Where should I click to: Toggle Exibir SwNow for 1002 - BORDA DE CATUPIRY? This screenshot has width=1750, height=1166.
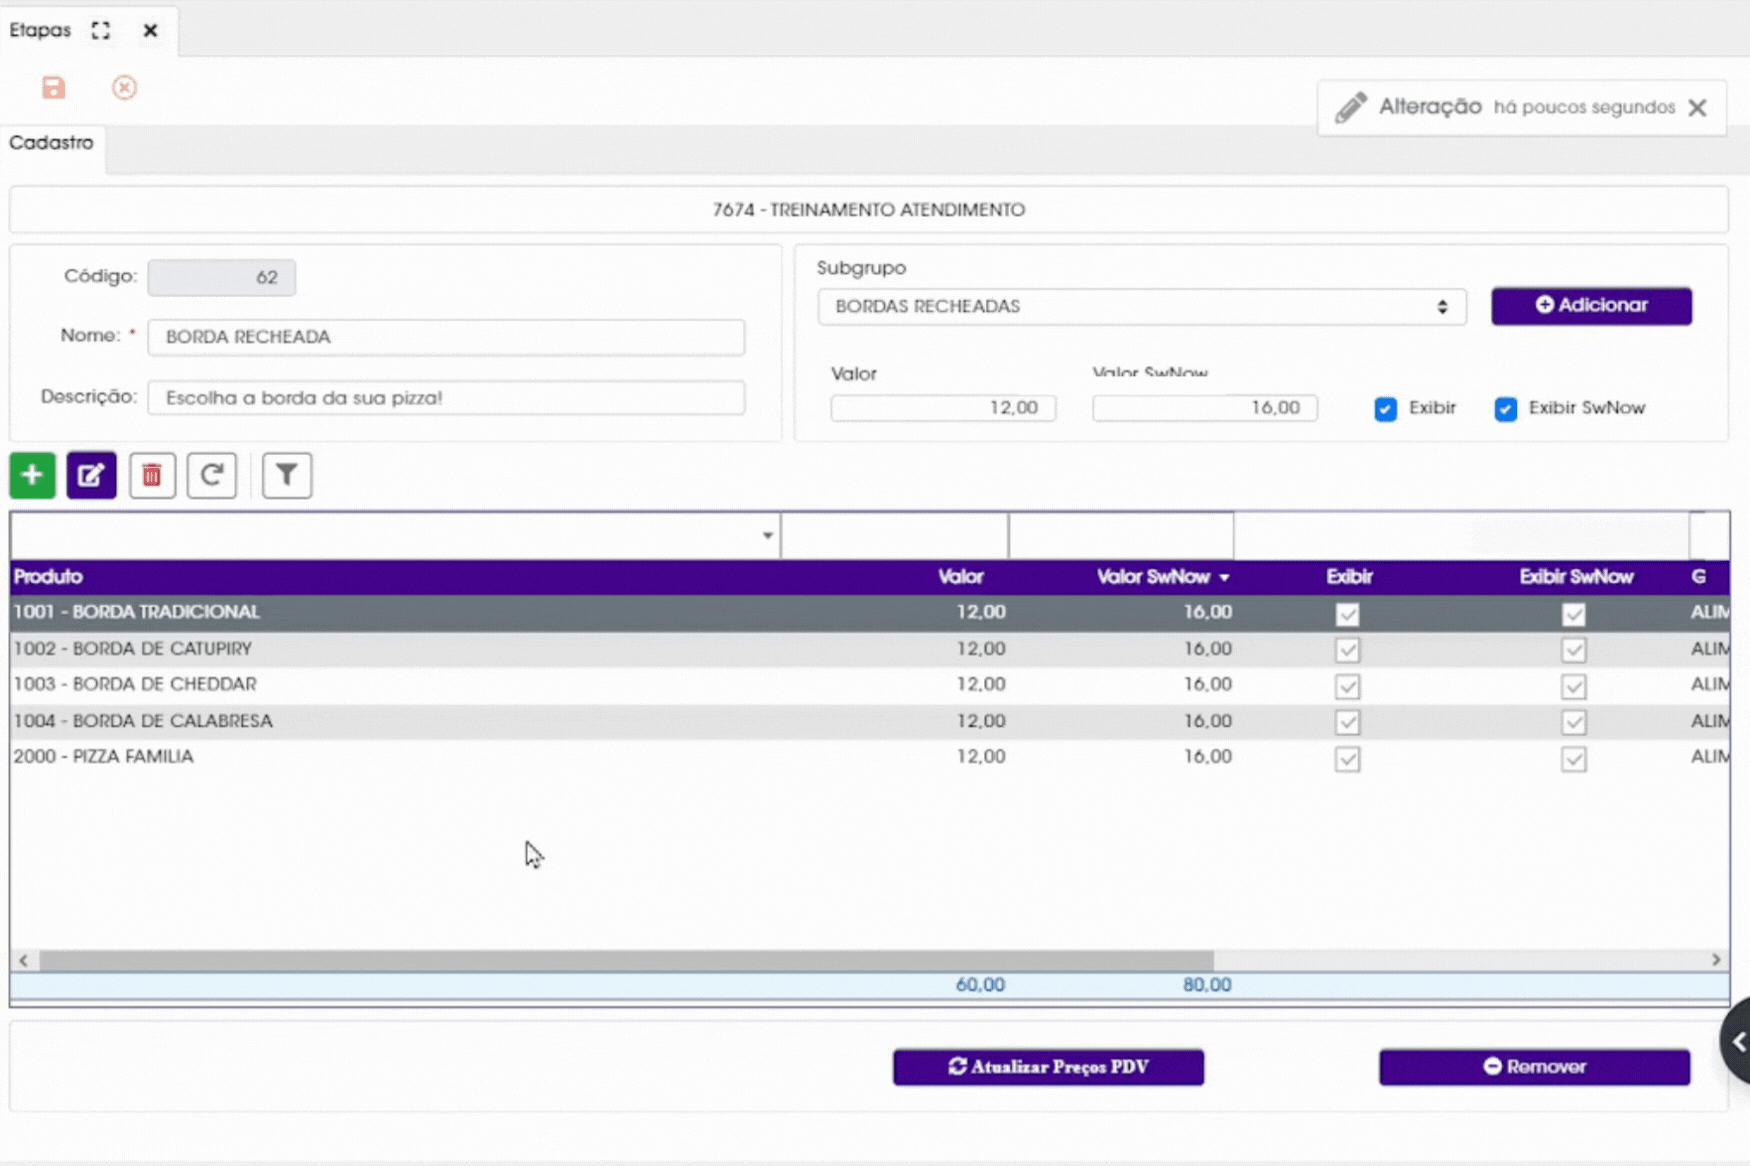click(1573, 650)
